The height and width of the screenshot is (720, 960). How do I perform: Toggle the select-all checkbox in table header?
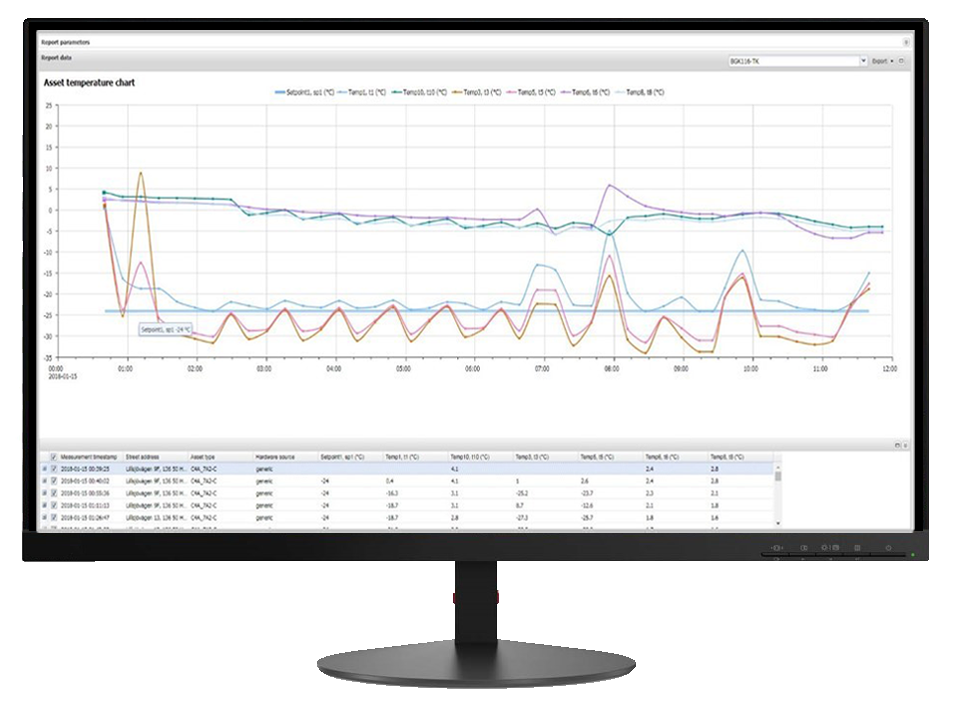tap(54, 457)
